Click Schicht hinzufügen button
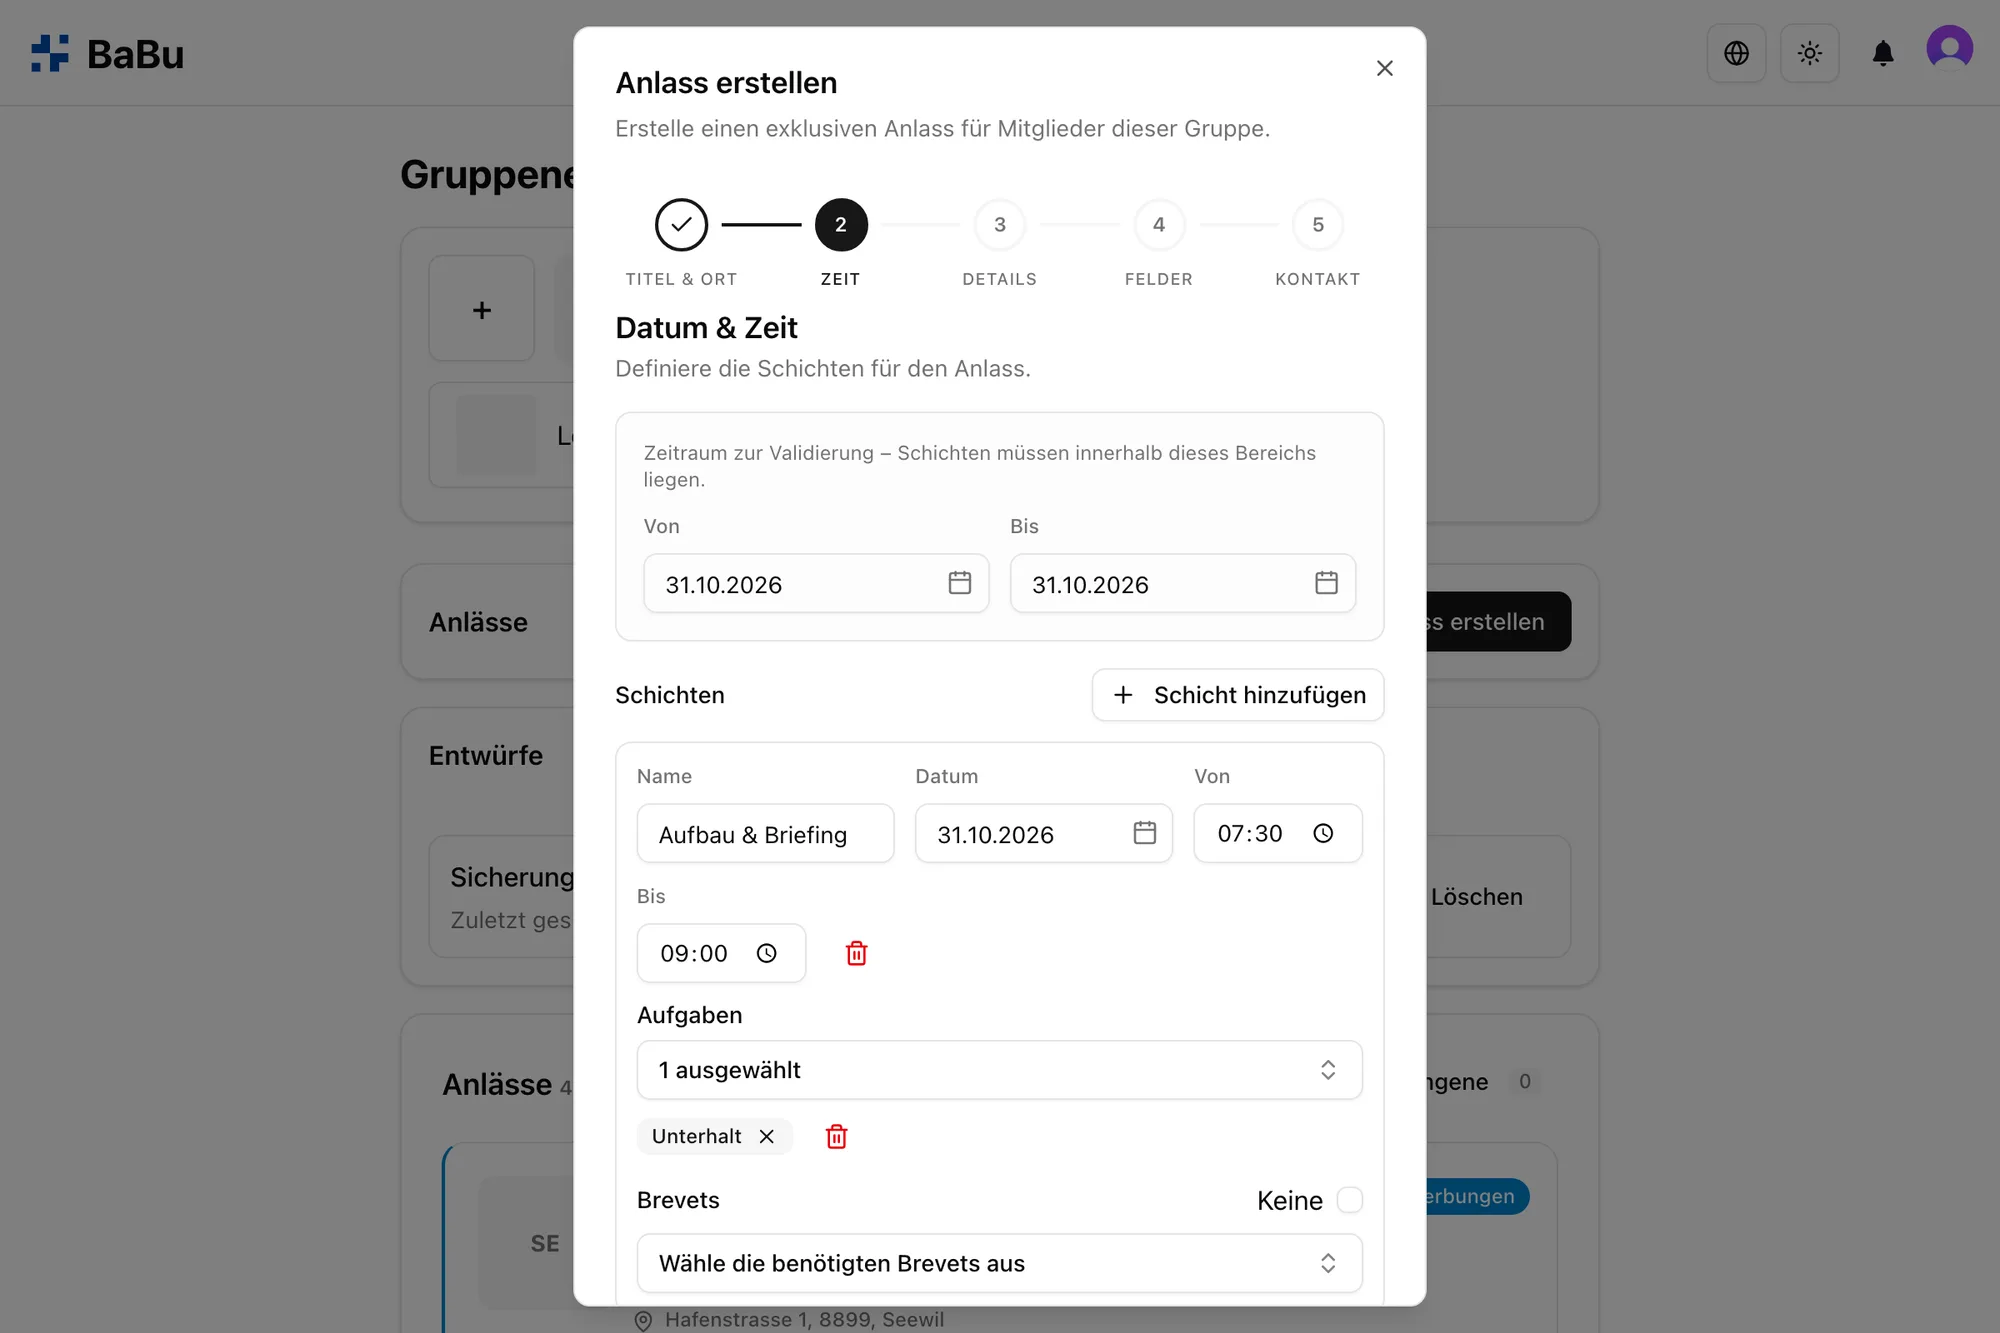Screen dimensions: 2000x1333 tap(1237, 695)
